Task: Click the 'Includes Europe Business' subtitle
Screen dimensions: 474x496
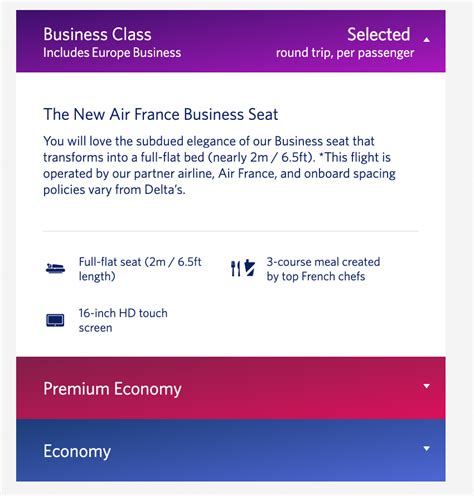Action: point(112,53)
